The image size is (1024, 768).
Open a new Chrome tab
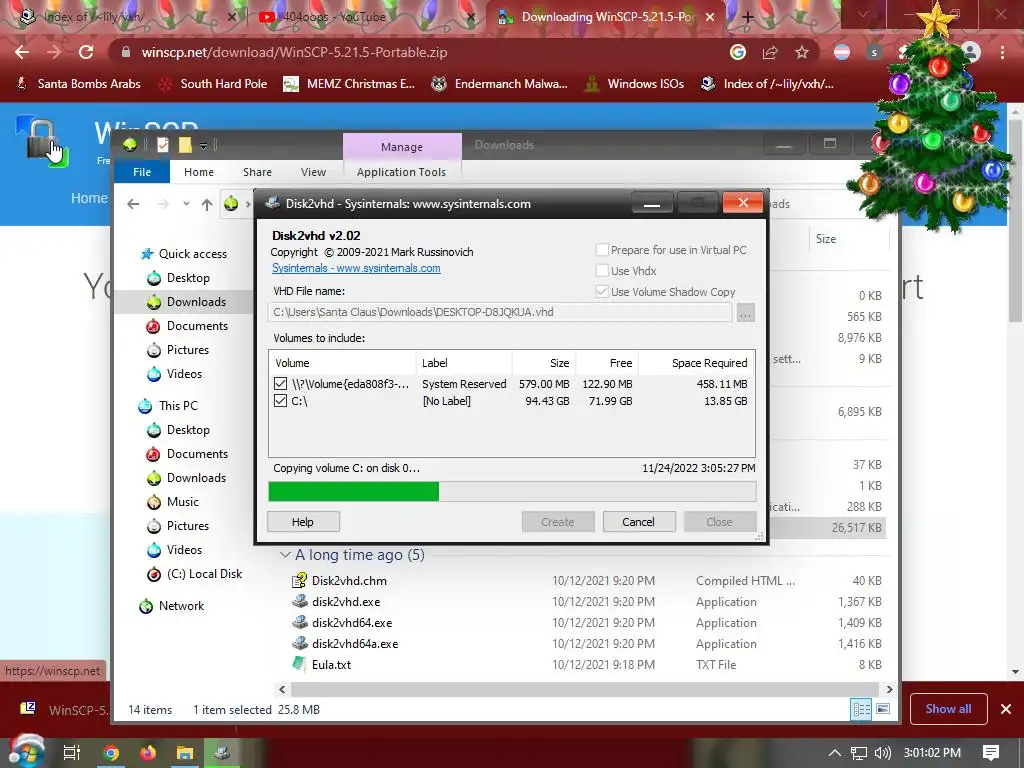748,17
